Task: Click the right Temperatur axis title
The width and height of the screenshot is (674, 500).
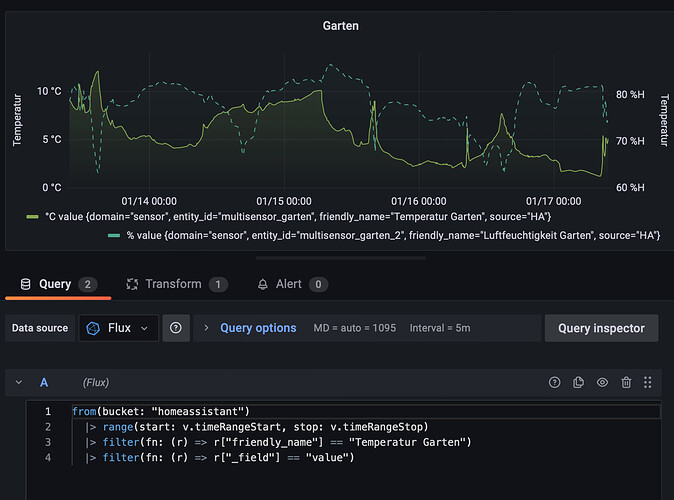Action: pyautogui.click(x=664, y=120)
